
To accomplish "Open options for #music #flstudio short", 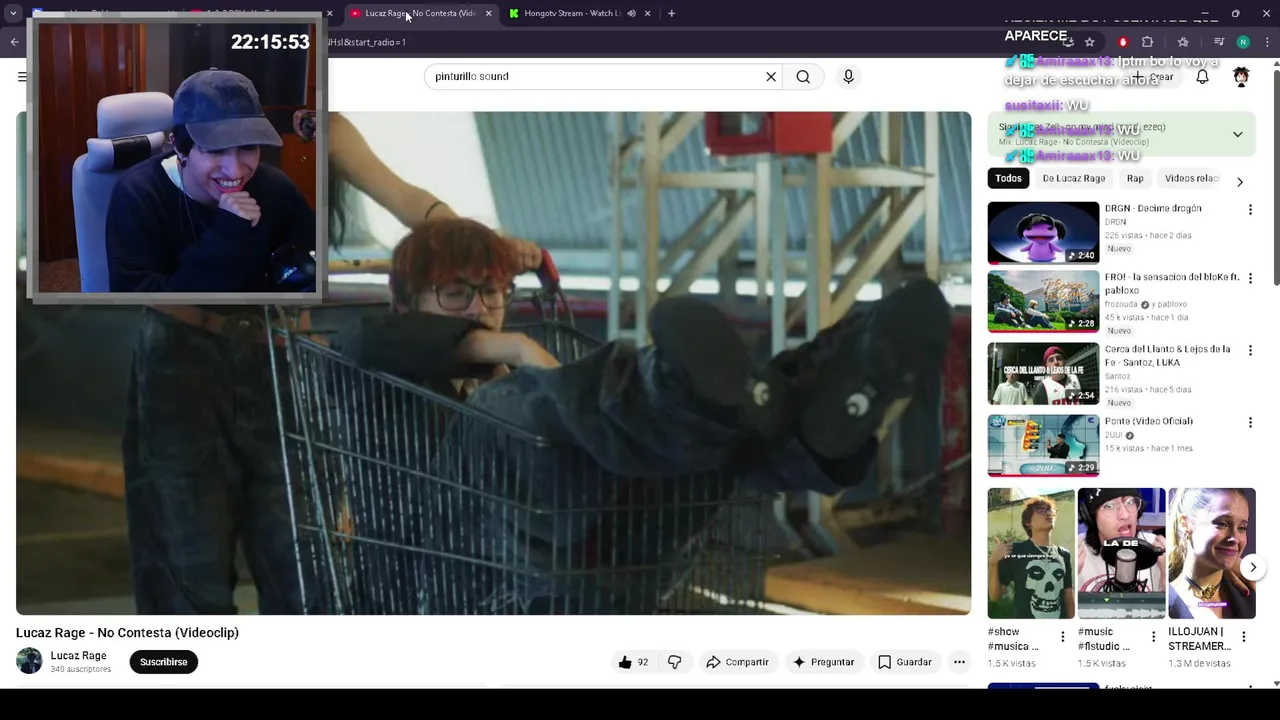I will pos(1153,637).
